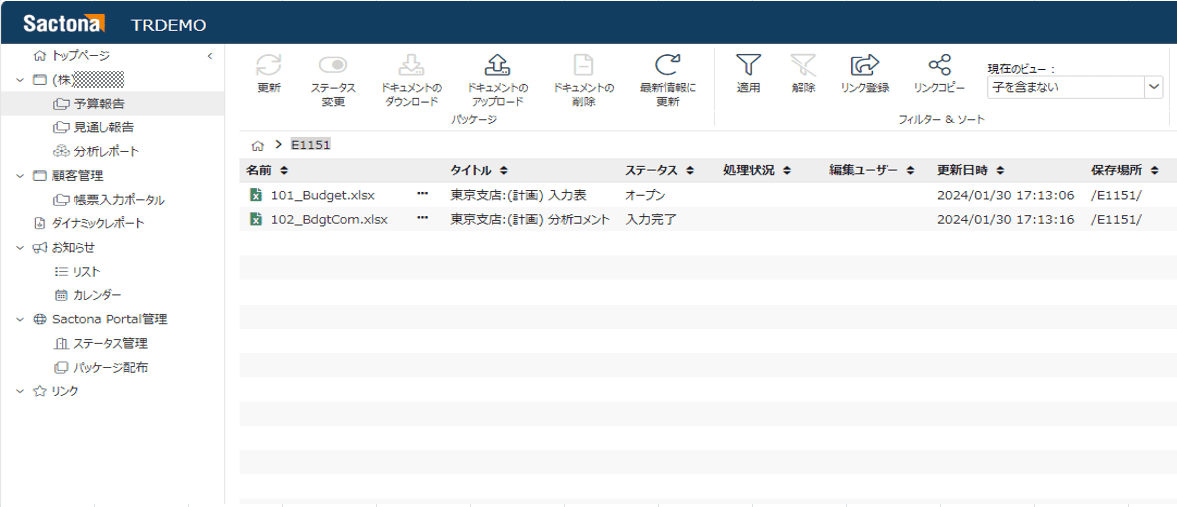Open the 現在のビュー dropdown
Viewport: 1177px width, 507px height.
coord(1153,88)
